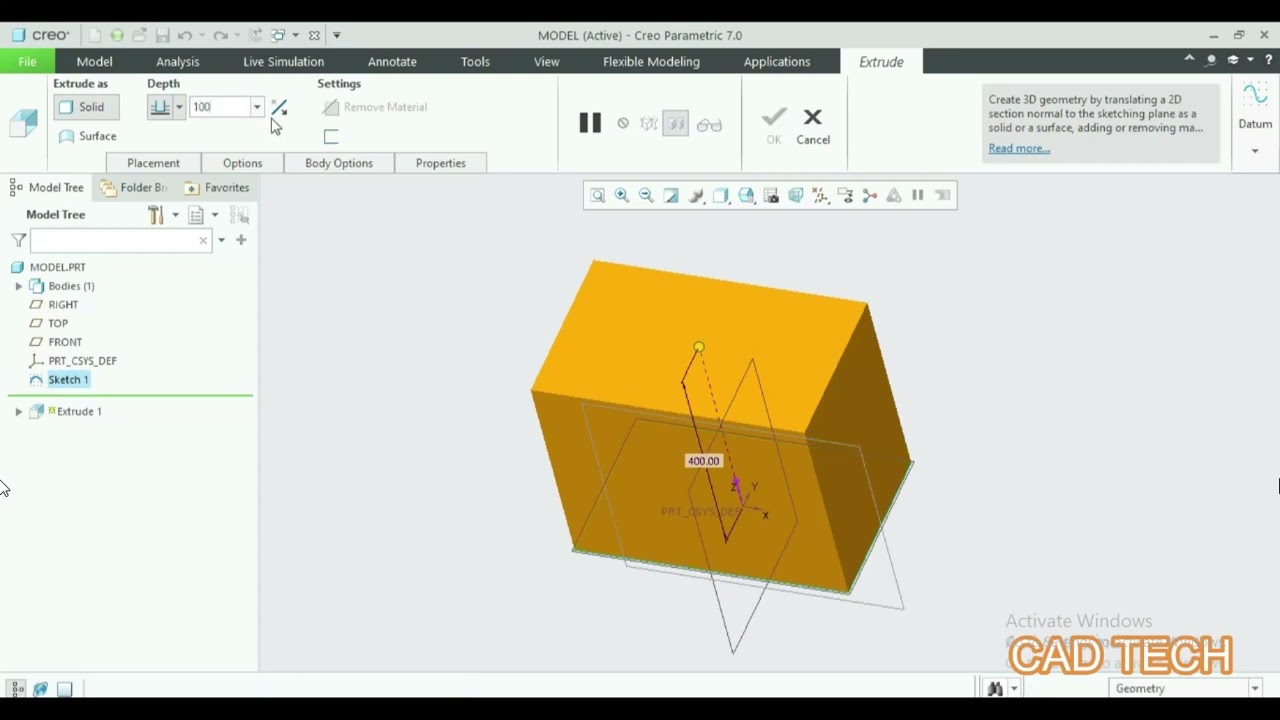The width and height of the screenshot is (1280, 720).
Task: Click the Redo arrow icon
Action: [x=220, y=35]
